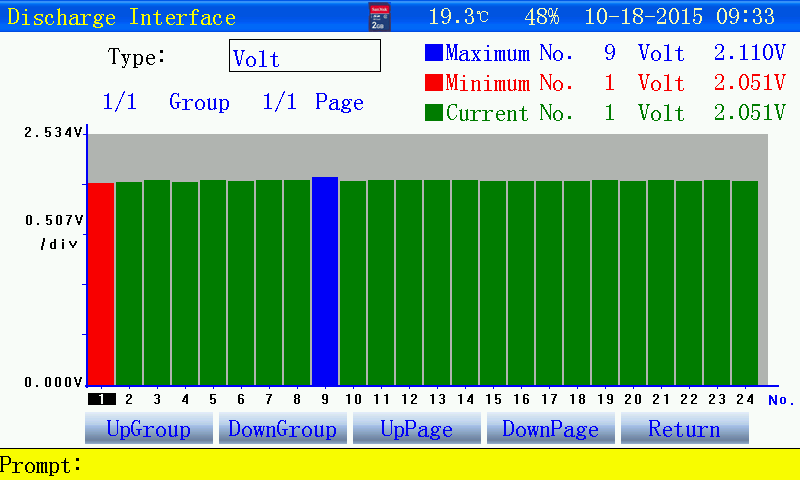Click the 1/1 Group indicator
Screen dimensions: 800x480
pos(166,102)
